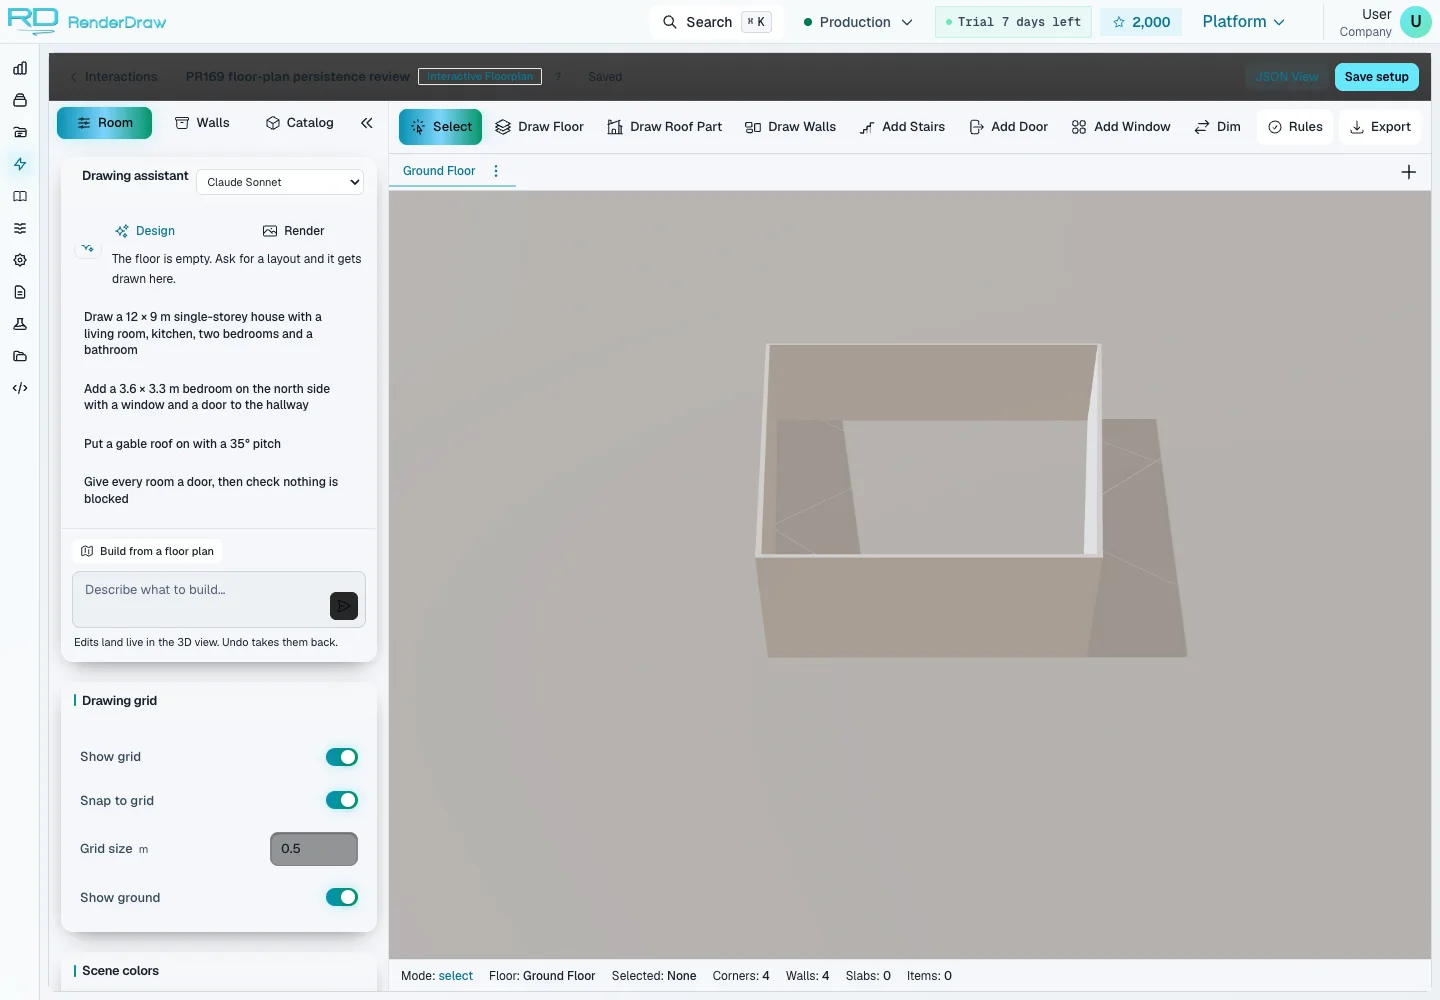The image size is (1440, 1000).
Task: Click the Rules button
Action: coord(1295,127)
